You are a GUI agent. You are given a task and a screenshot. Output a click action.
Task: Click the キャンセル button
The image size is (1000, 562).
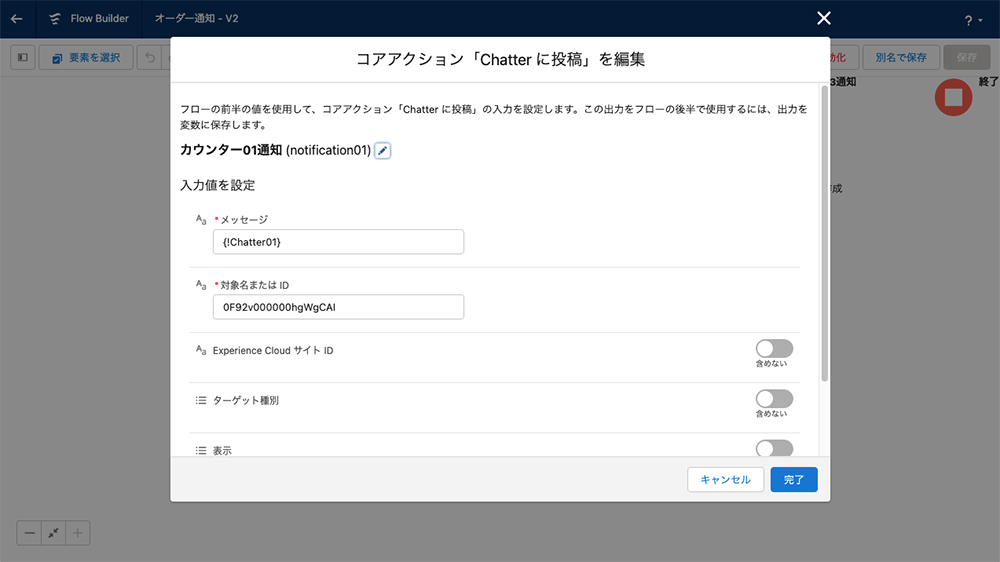(x=725, y=480)
